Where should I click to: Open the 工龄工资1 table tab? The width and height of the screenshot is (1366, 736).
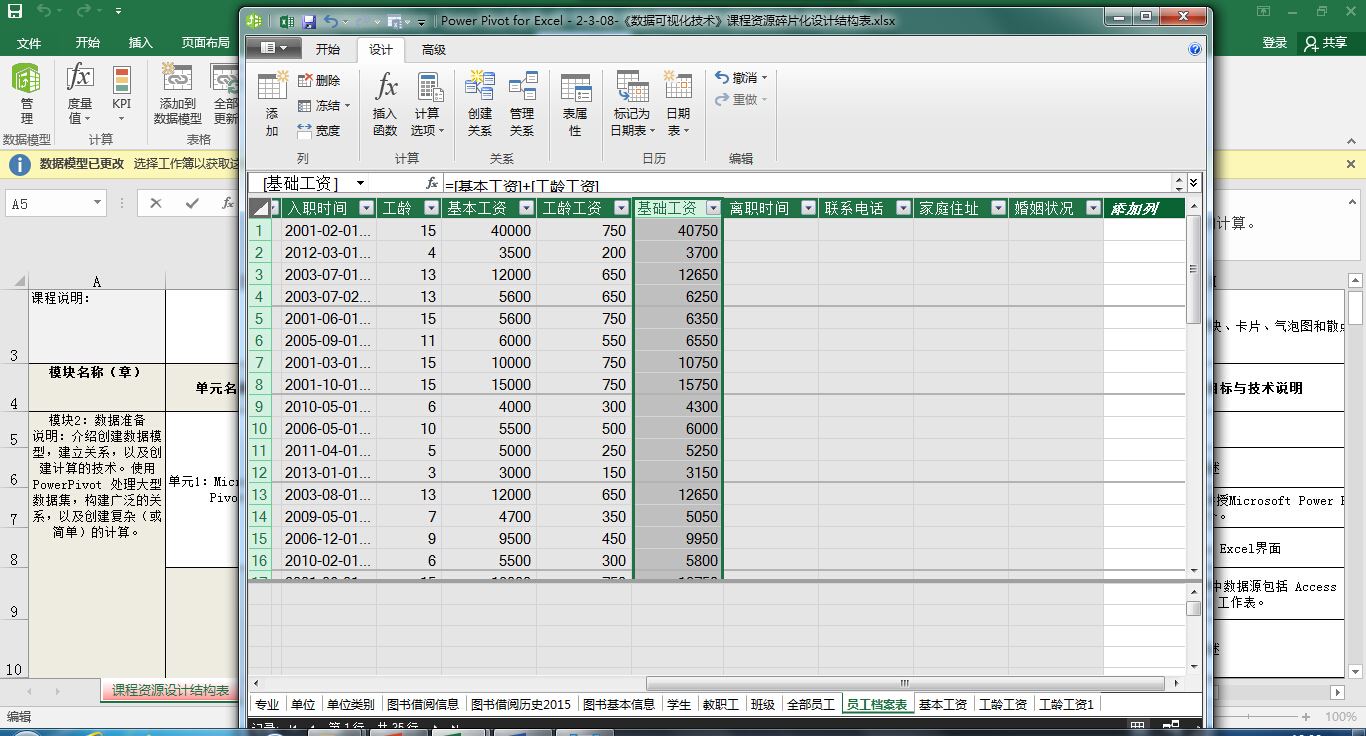click(x=1067, y=704)
